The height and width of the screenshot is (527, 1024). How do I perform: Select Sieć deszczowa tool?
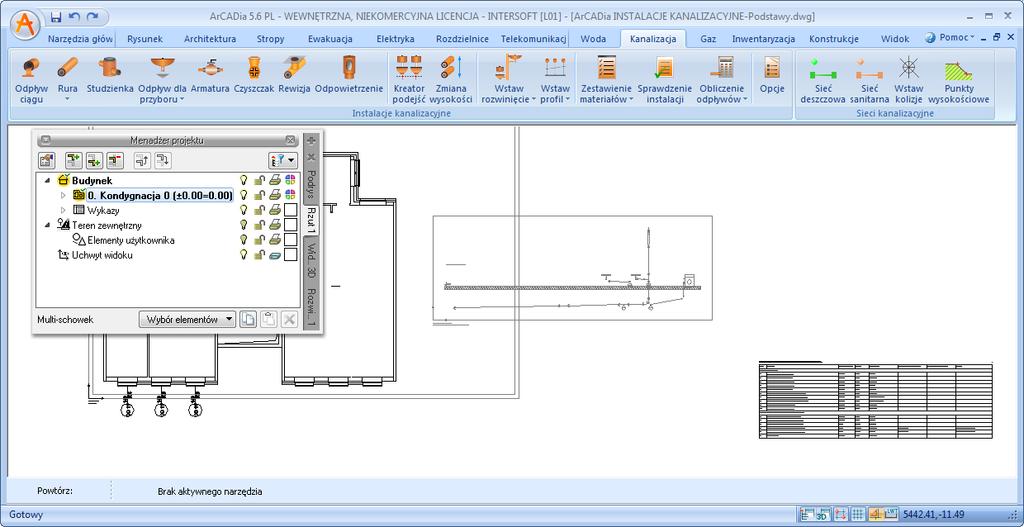[822, 80]
